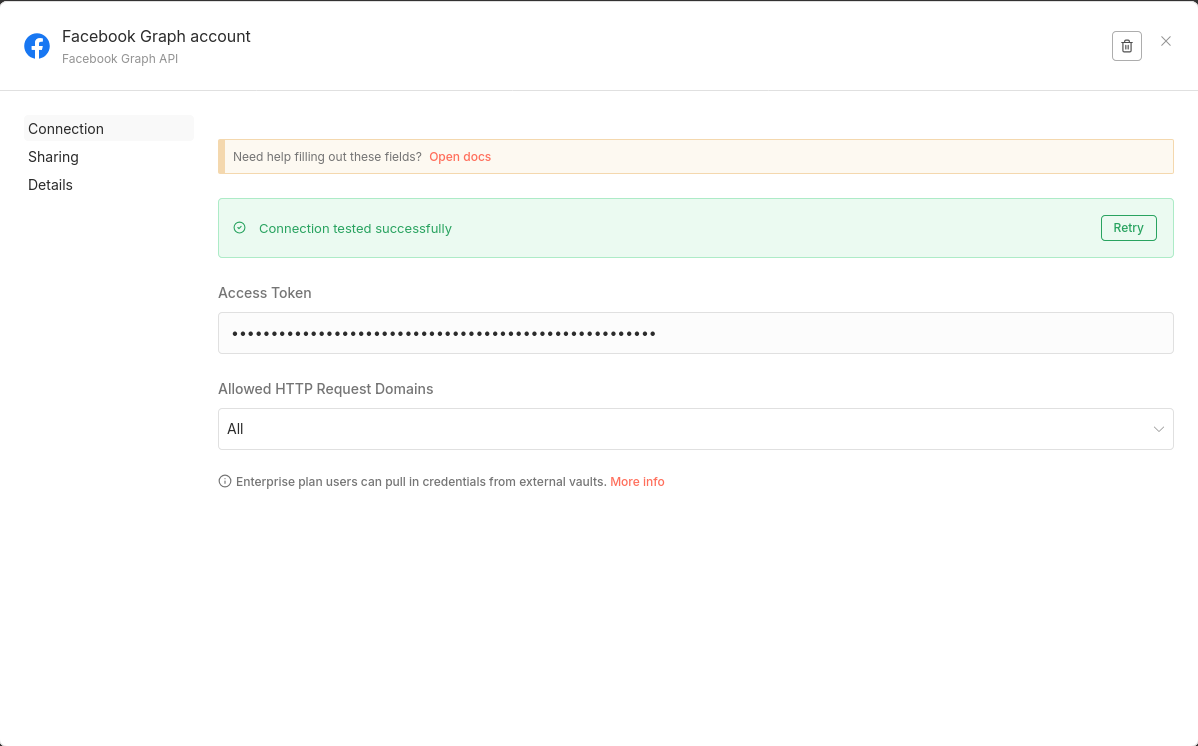1198x746 pixels.
Task: Click the Access Token input field
Action: tap(695, 333)
